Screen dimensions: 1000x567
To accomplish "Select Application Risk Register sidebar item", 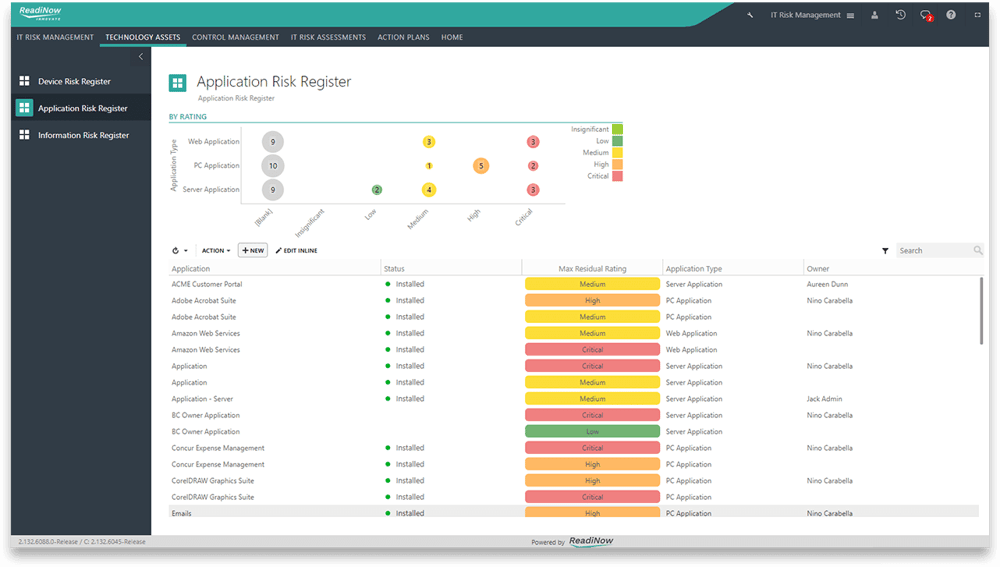I will click(x=82, y=108).
